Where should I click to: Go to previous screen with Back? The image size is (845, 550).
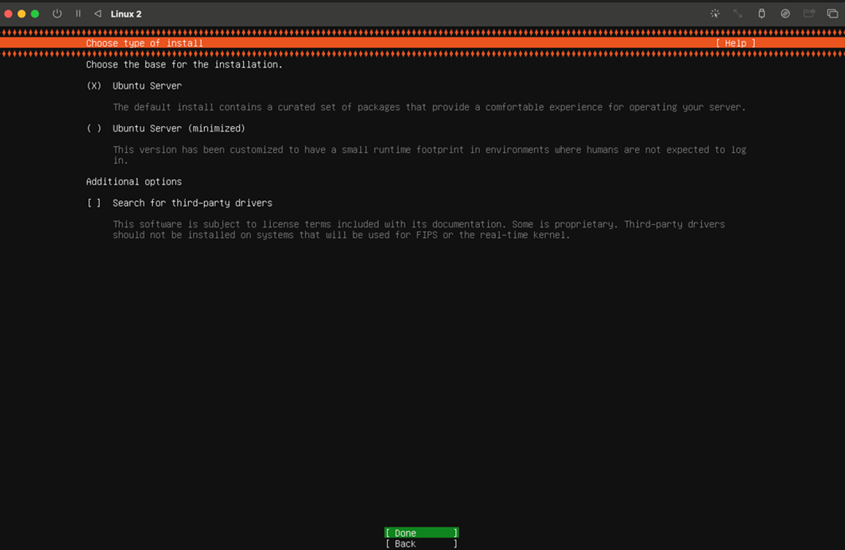pos(421,544)
